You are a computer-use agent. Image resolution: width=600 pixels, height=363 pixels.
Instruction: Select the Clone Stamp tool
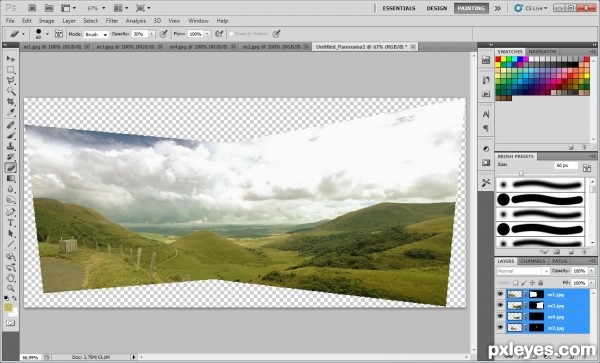[11, 146]
